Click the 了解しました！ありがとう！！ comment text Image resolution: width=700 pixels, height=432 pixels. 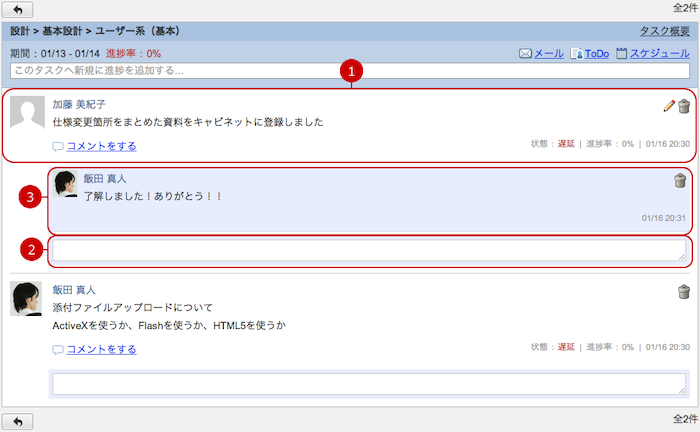click(x=153, y=196)
